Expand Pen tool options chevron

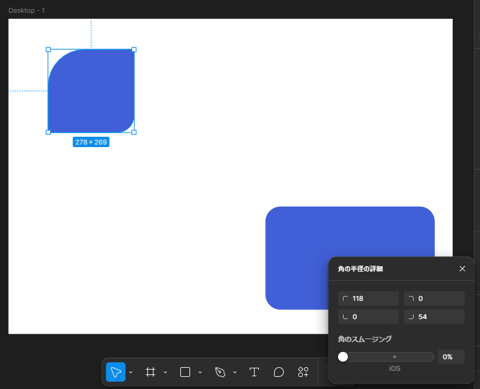point(235,372)
